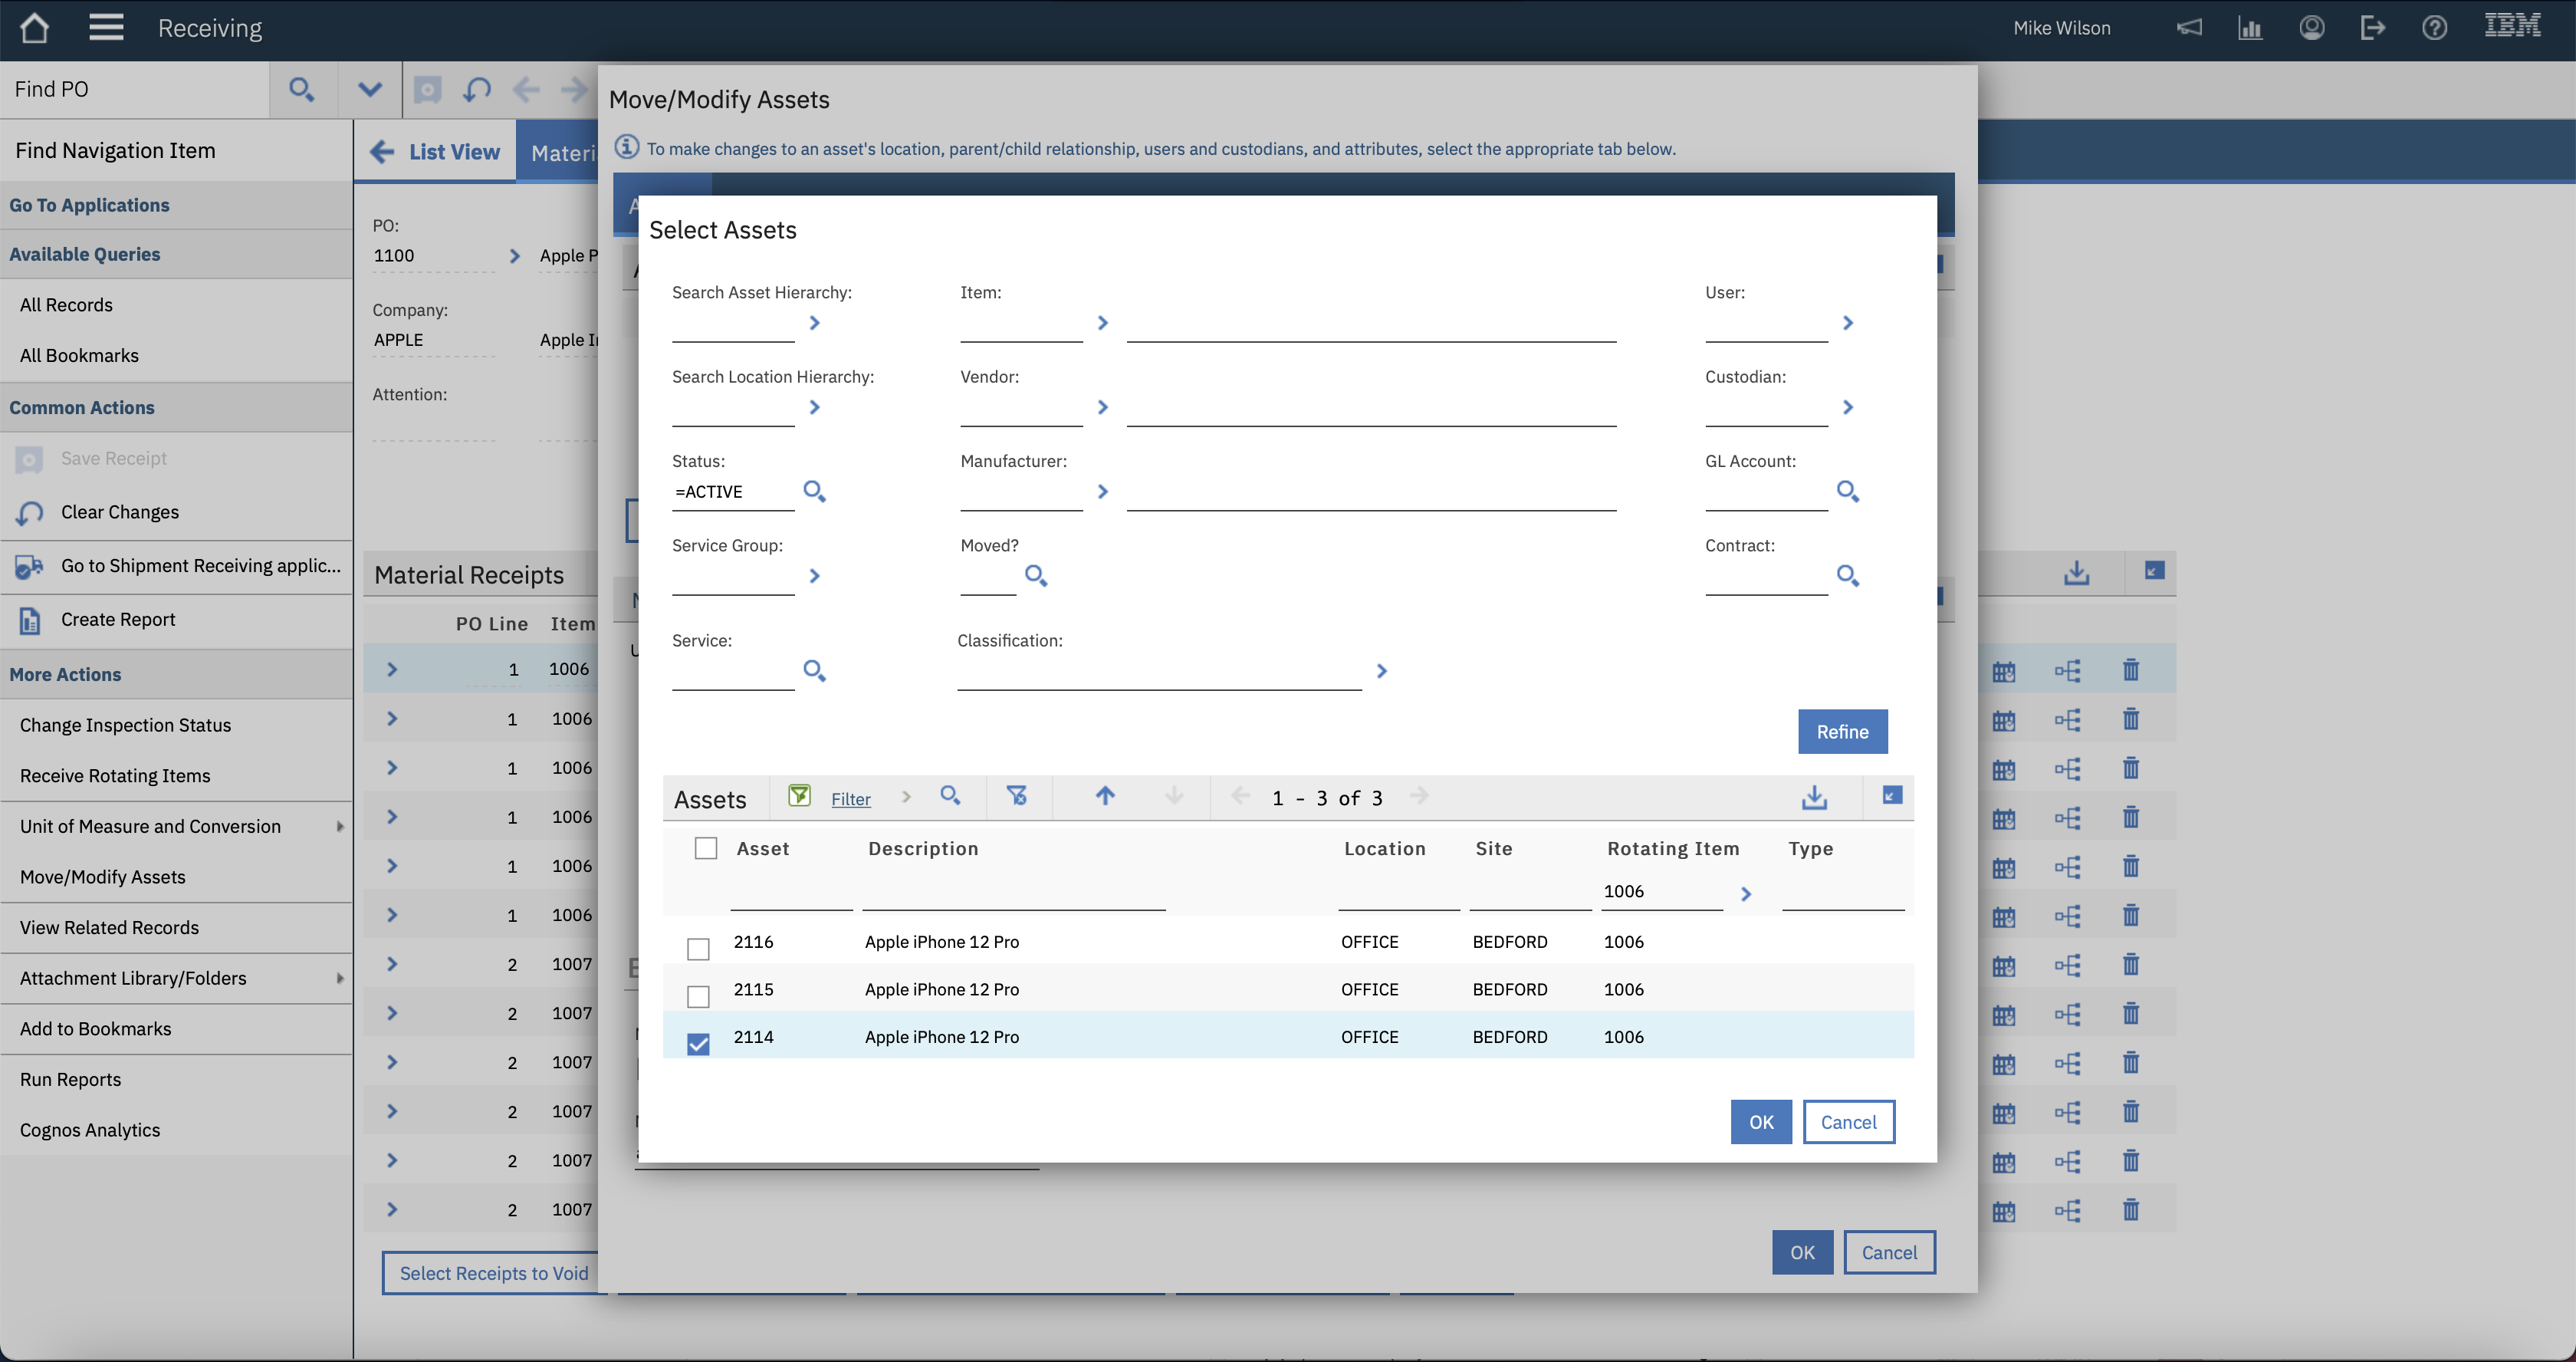Open the Search Asset Hierarchy chevron menu
Screen dimensions: 2576x1362
(814, 323)
